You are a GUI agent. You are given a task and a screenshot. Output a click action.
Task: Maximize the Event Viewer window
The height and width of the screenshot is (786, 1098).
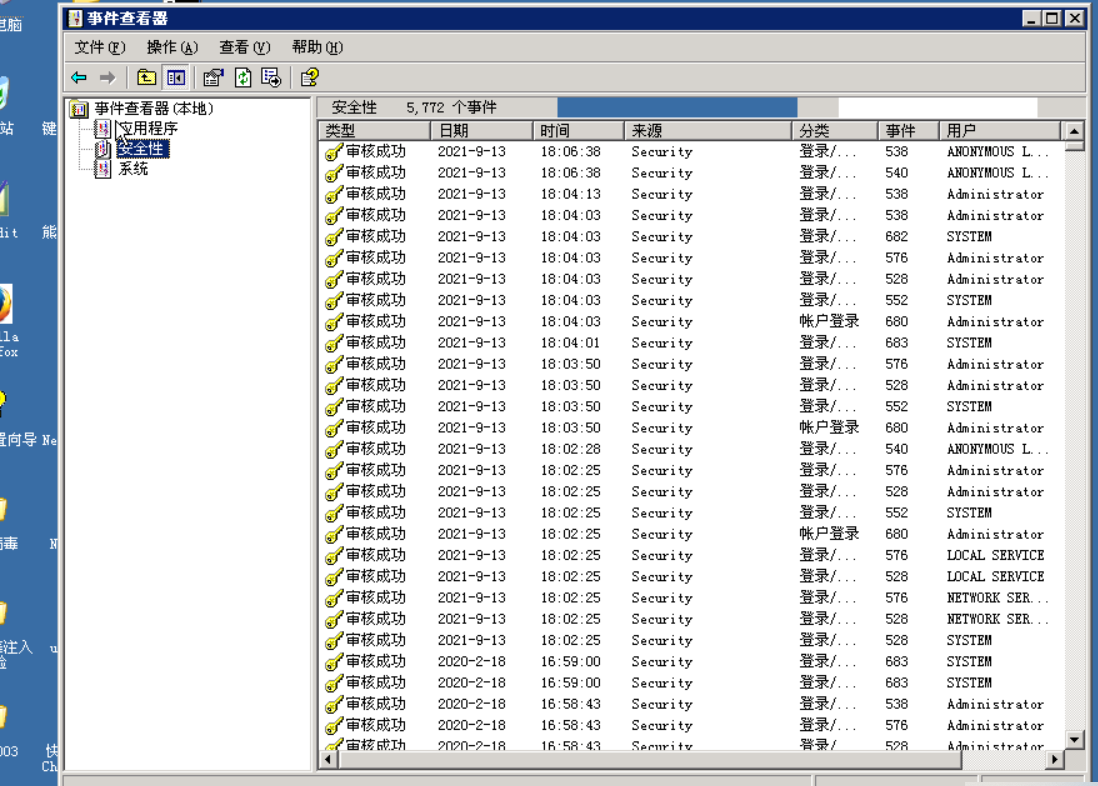click(x=1052, y=18)
